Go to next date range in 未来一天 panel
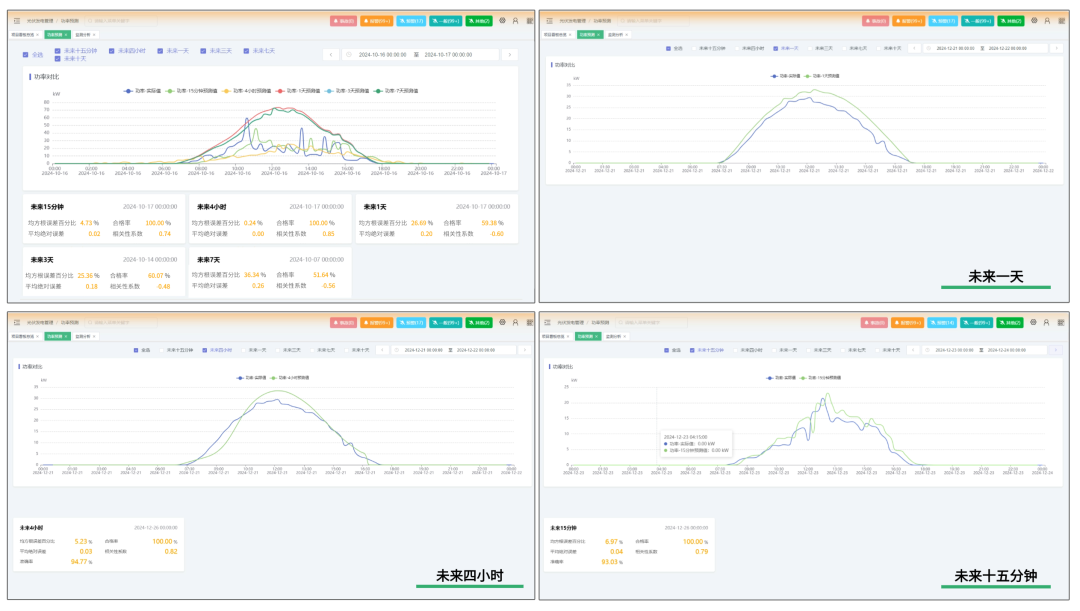Image resolution: width=1080 pixels, height=611 pixels. tap(1055, 48)
